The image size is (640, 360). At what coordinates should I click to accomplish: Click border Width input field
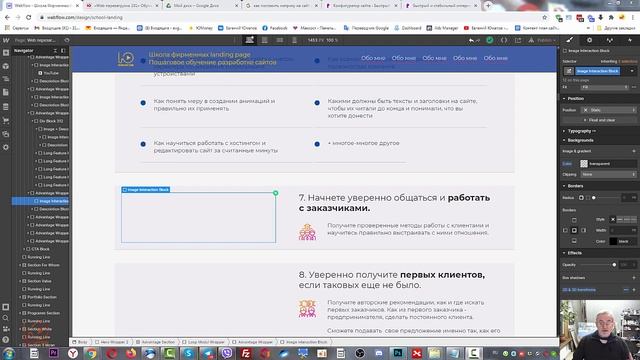click(623, 230)
